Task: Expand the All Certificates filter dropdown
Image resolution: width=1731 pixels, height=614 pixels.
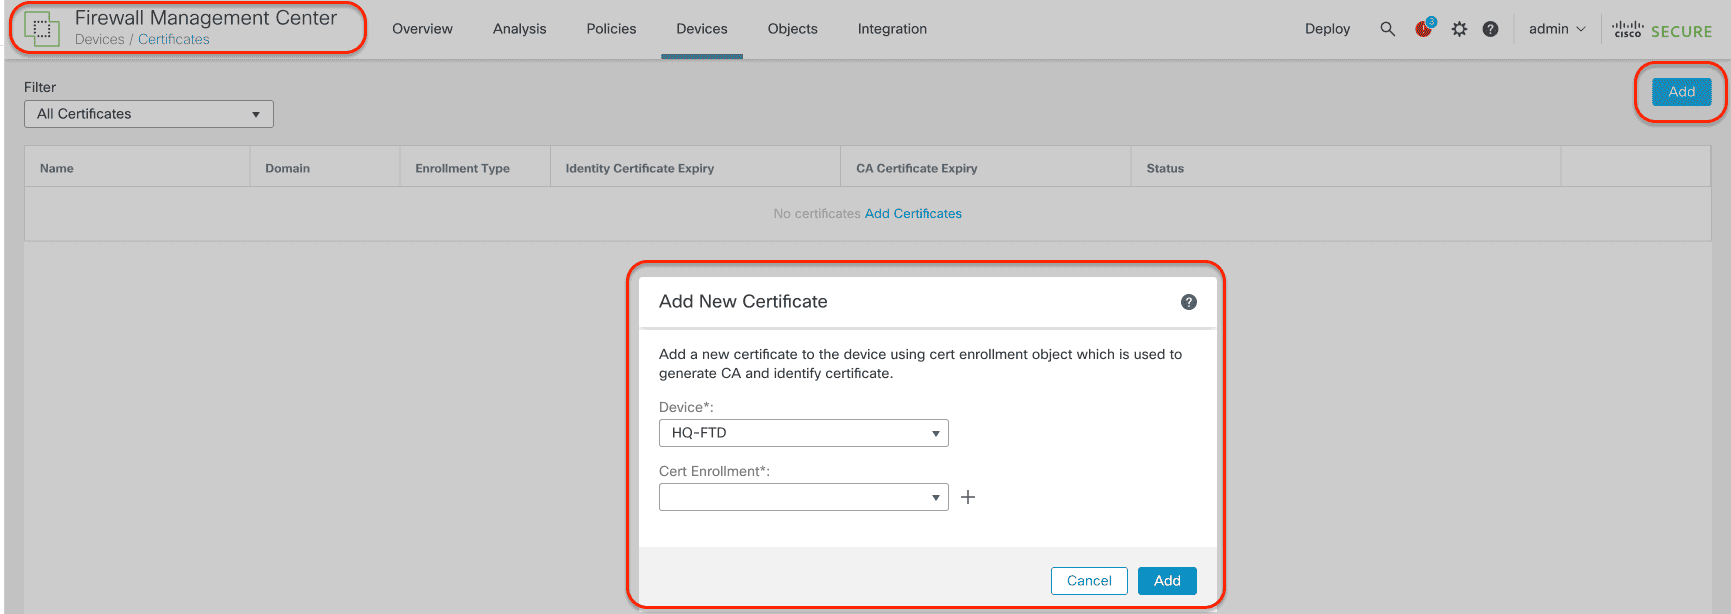Action: point(148,114)
